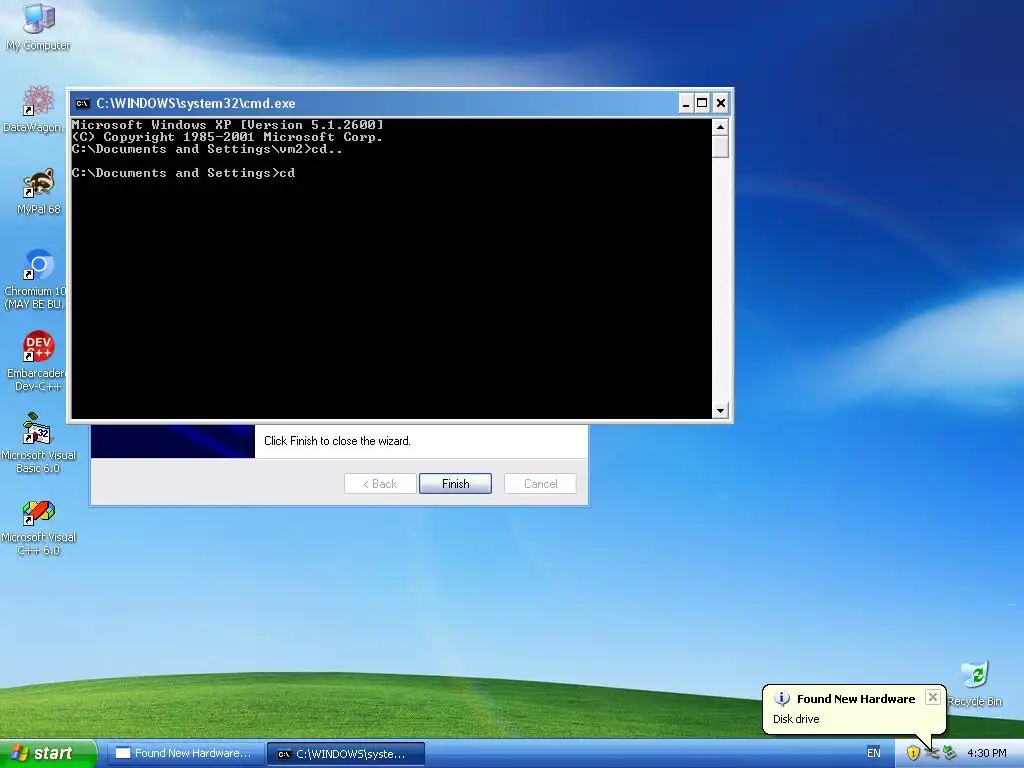Select the DataWagon desktop shortcut
The image size is (1024, 768).
coord(36,108)
